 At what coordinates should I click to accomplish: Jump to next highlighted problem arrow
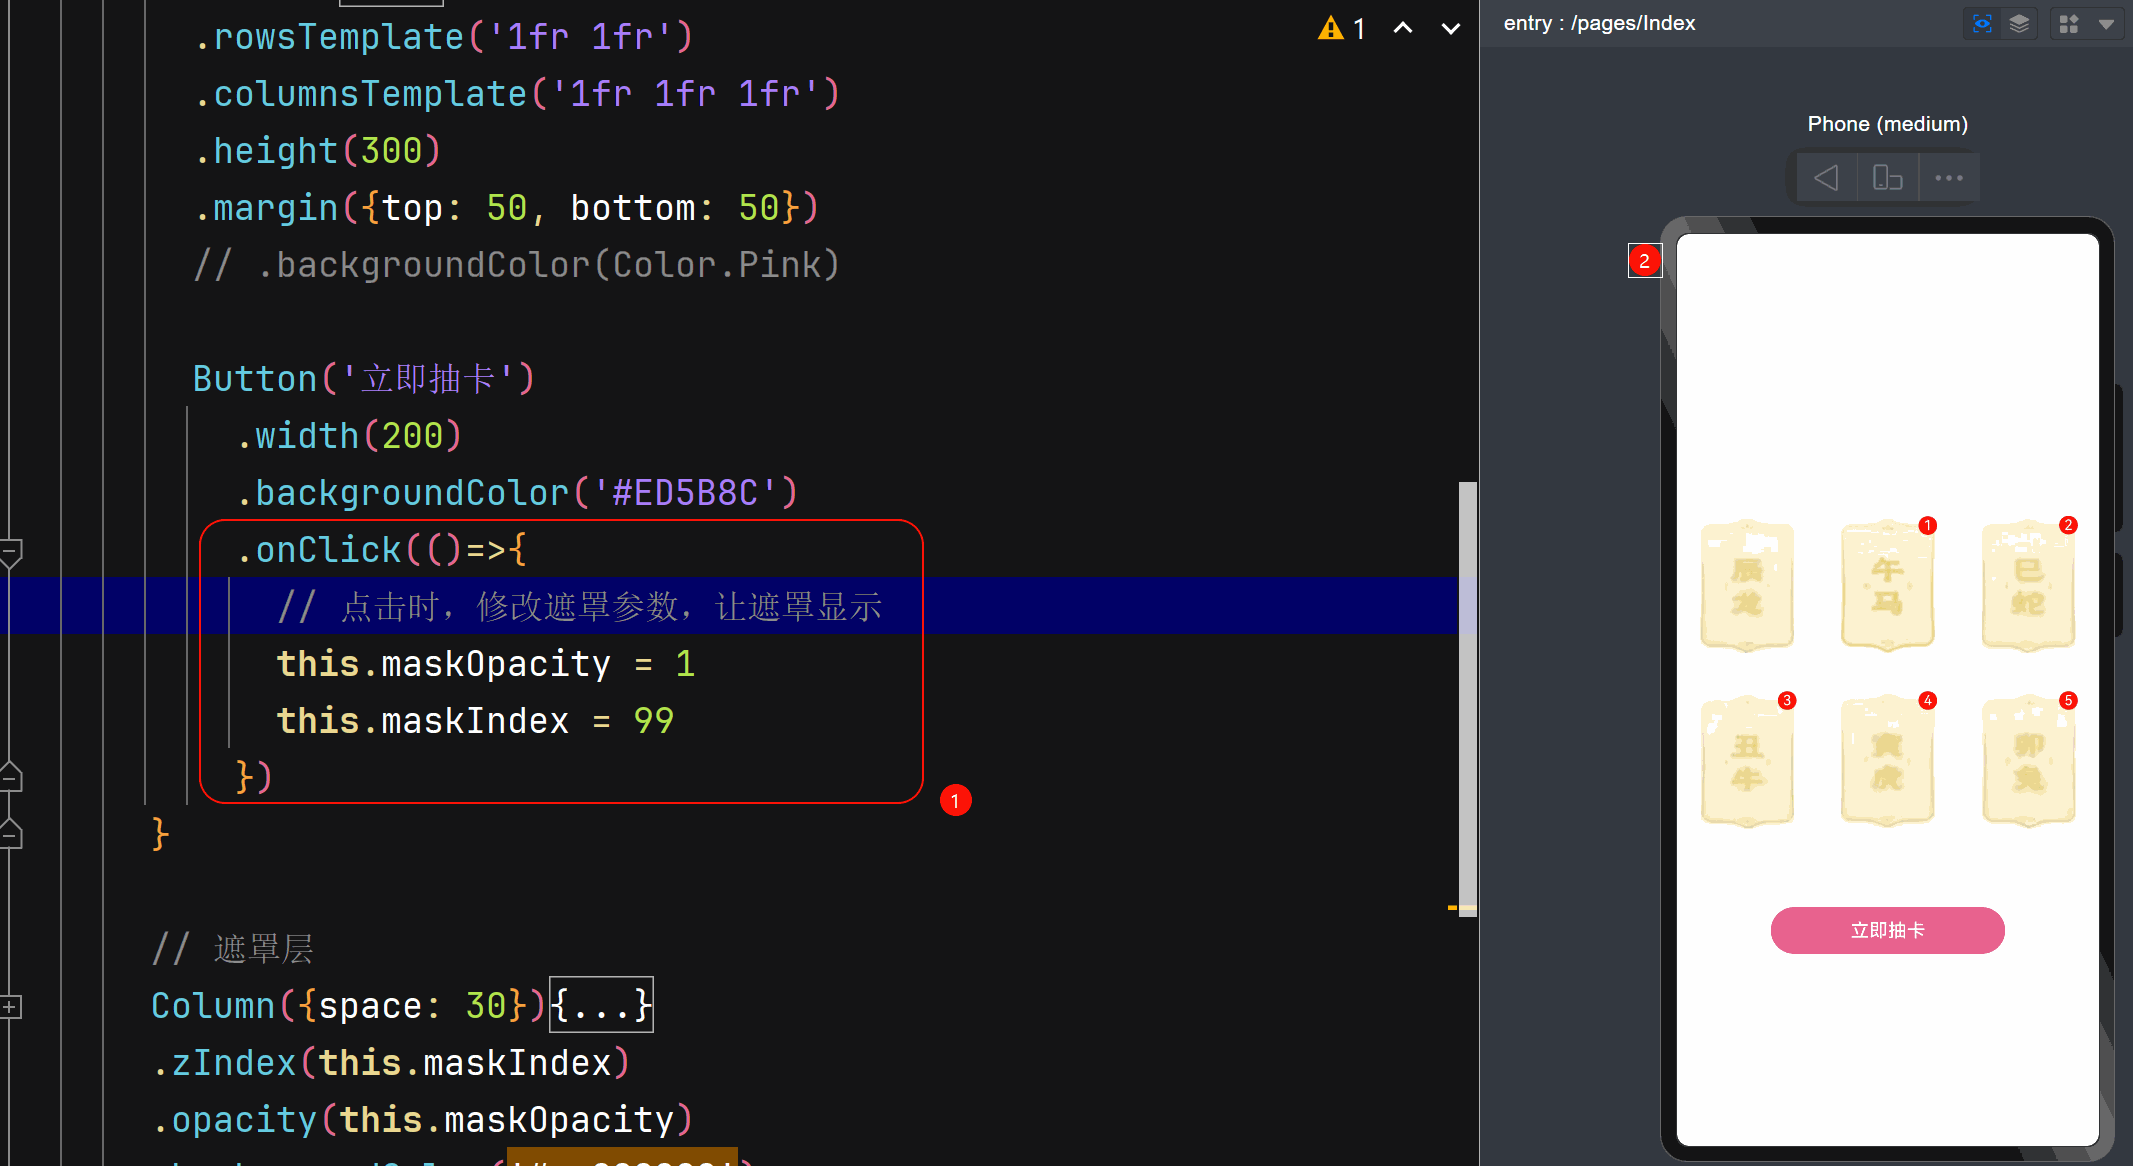coord(1450,28)
